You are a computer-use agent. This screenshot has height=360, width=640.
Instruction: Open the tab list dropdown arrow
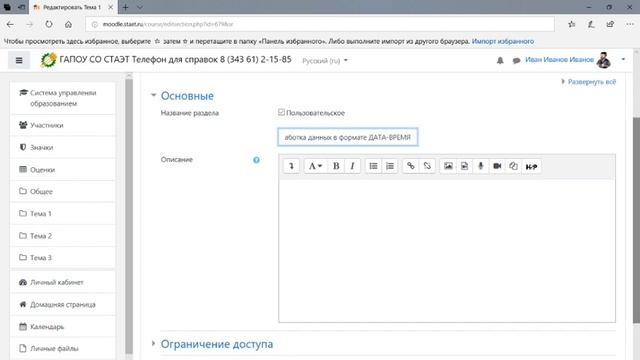140,7
